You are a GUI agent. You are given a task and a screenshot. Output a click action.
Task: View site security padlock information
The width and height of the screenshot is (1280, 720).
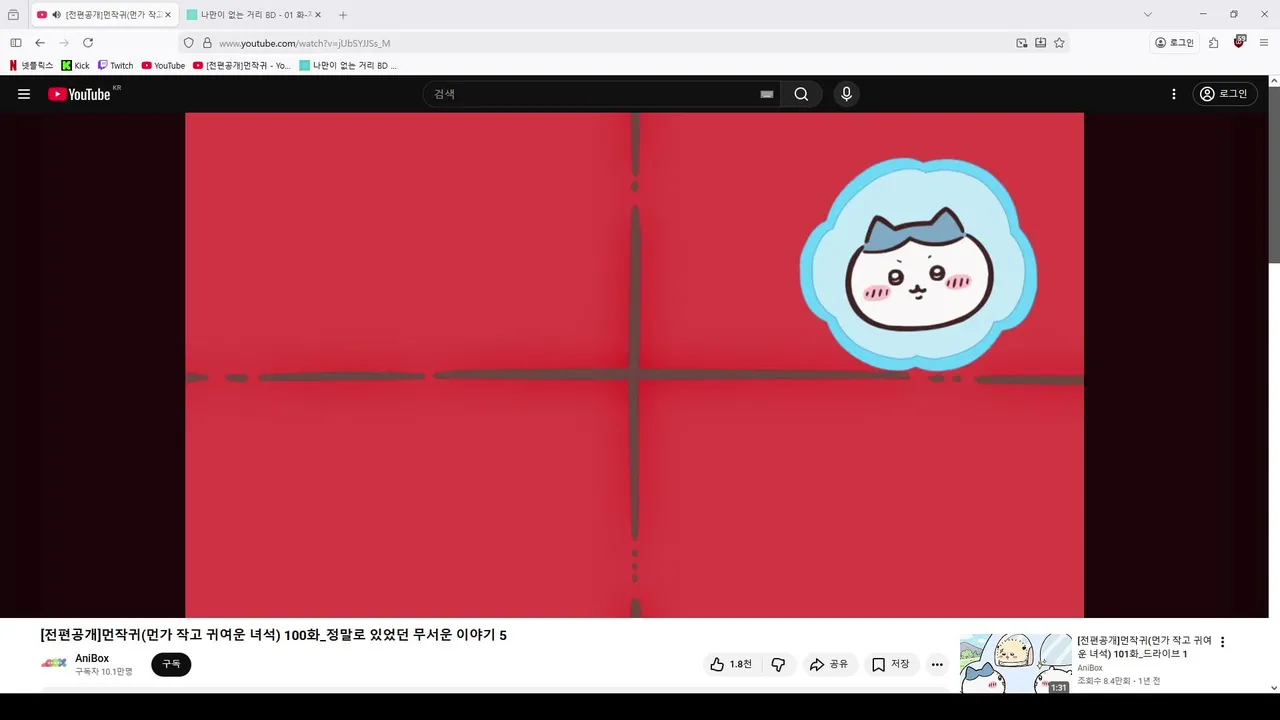[207, 43]
